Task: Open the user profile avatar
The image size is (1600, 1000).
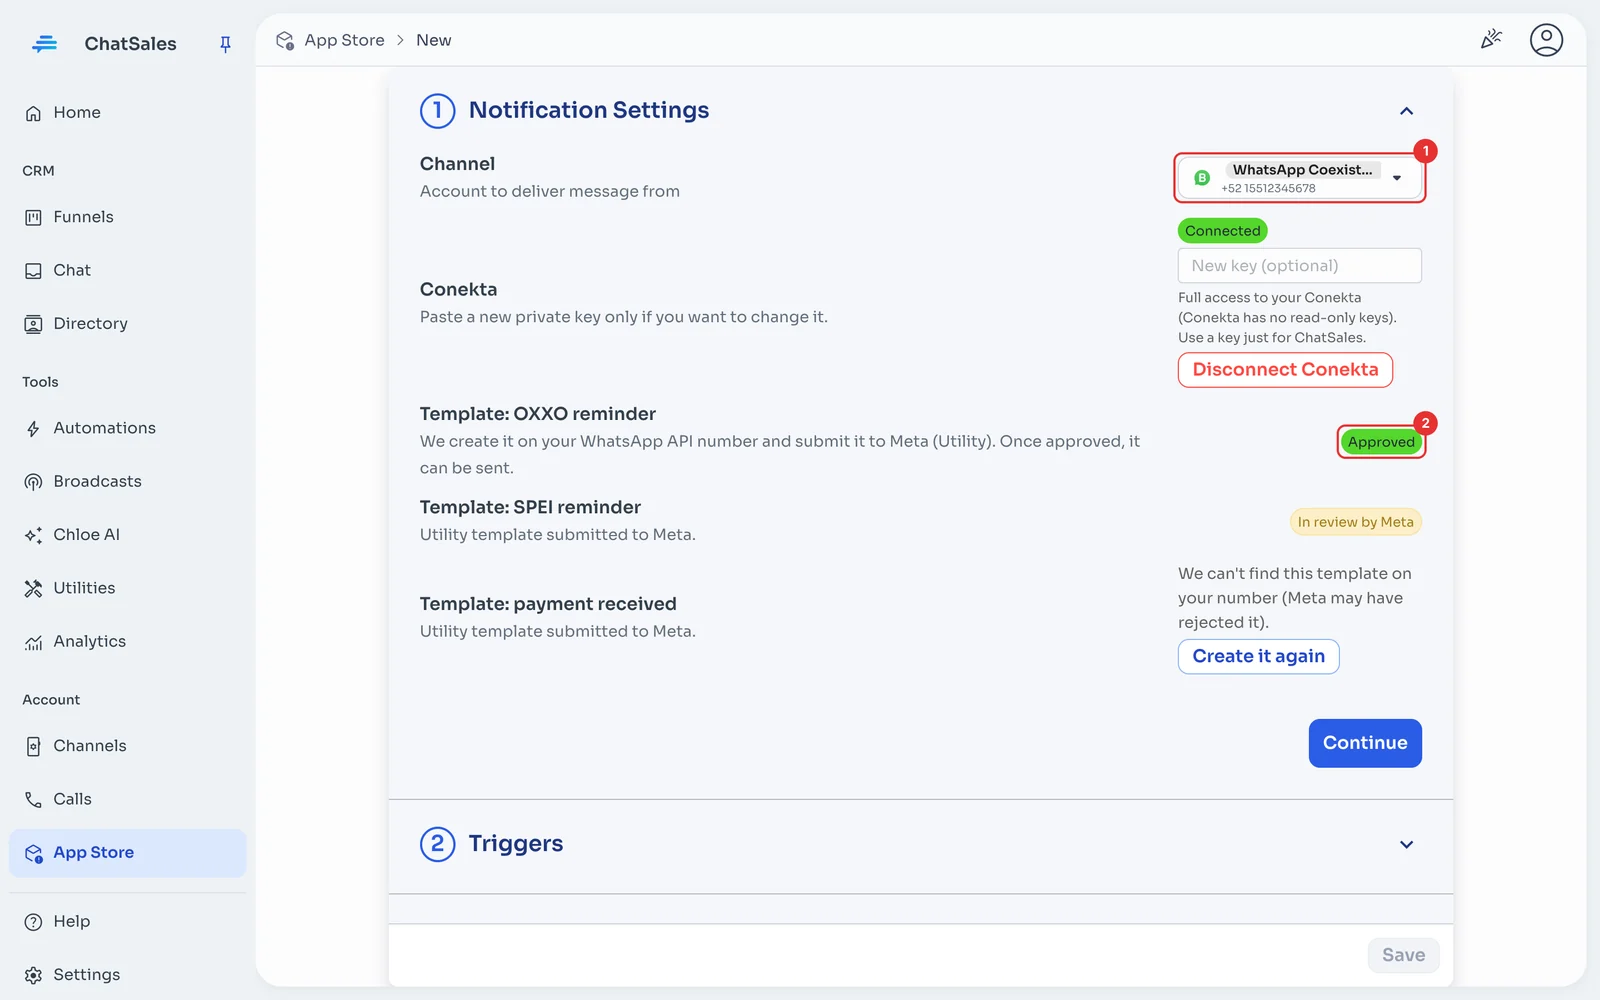Action: [1546, 40]
